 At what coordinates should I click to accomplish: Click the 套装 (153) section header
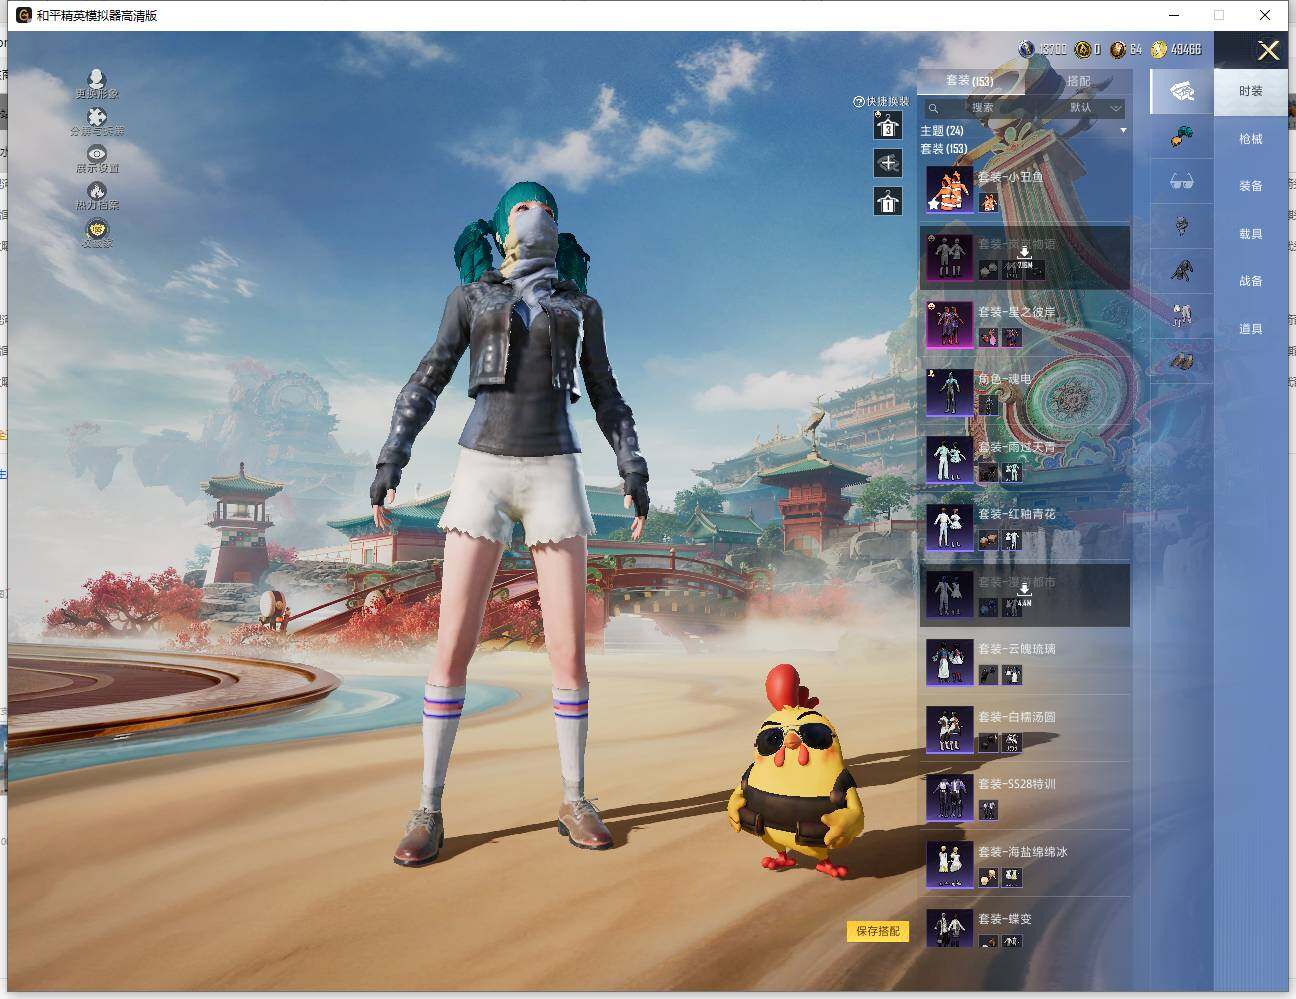tap(944, 149)
